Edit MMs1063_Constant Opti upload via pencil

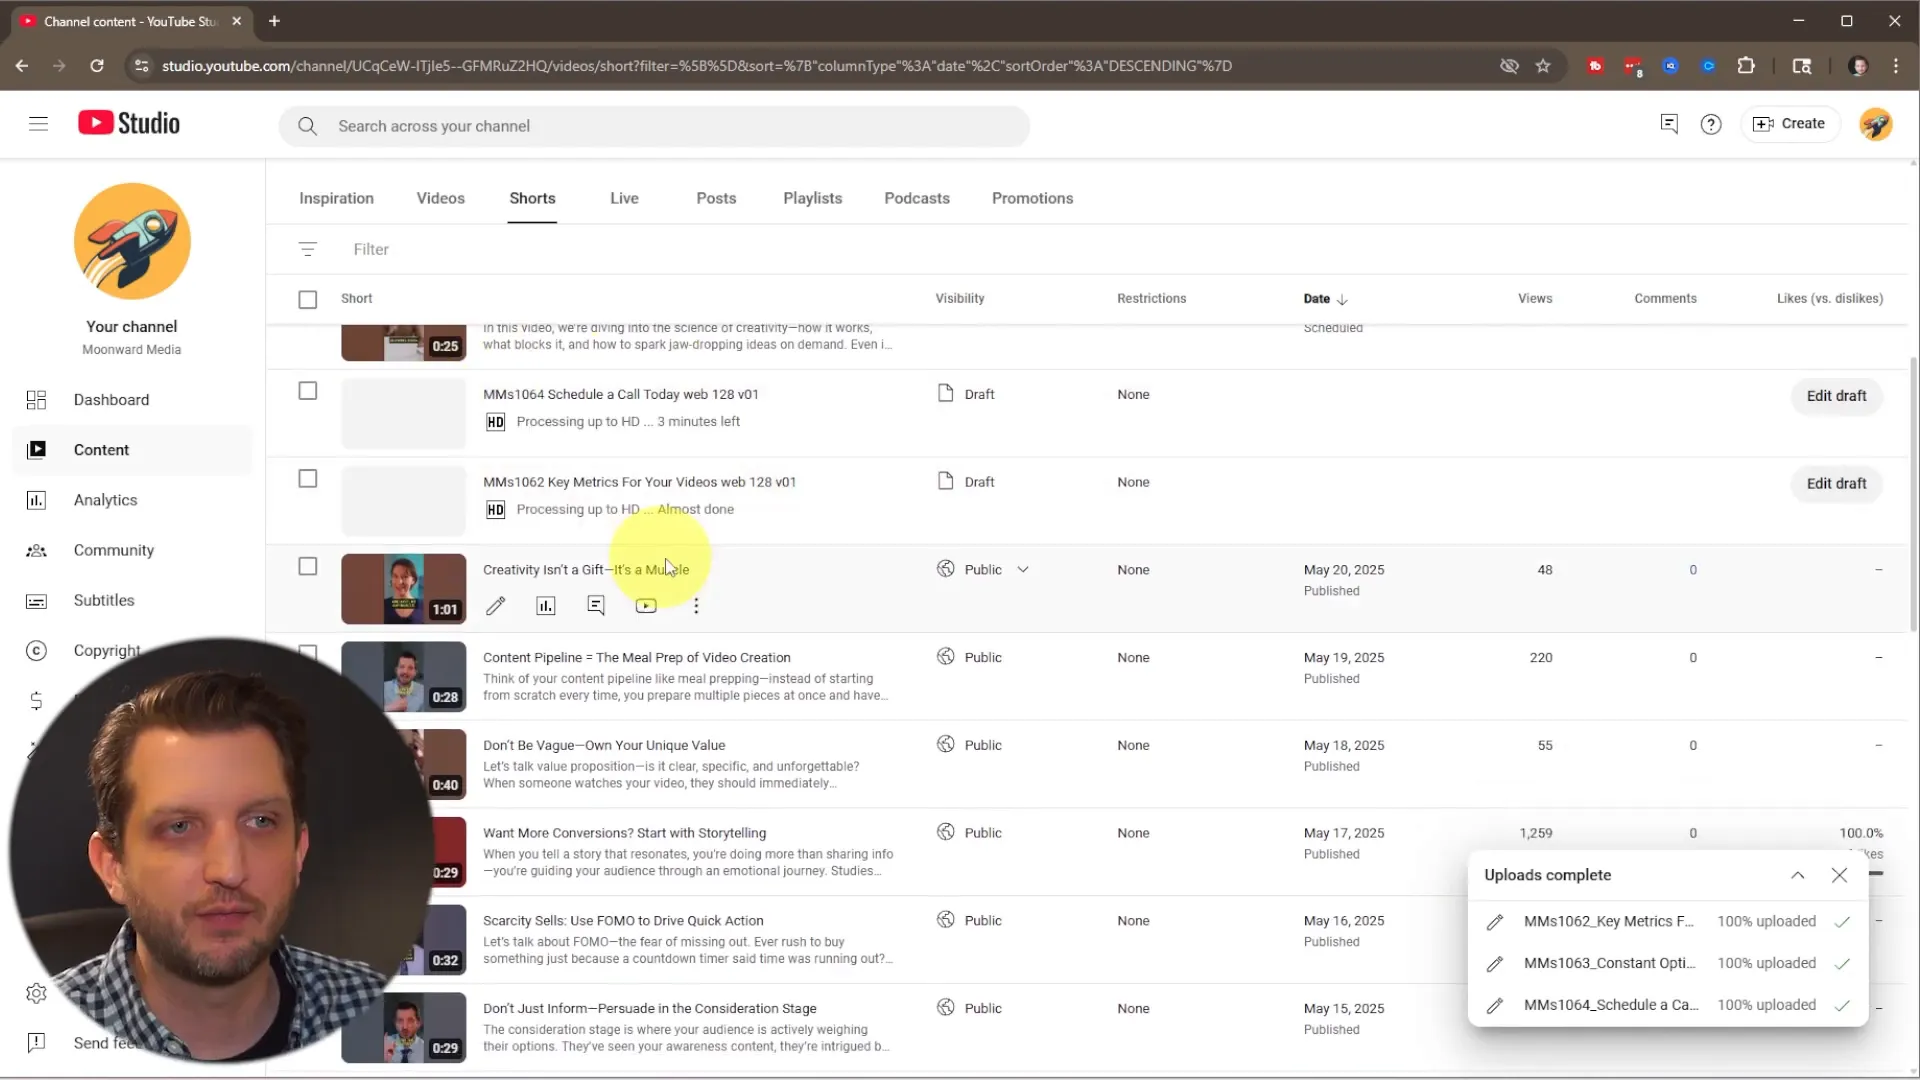[x=1495, y=964]
